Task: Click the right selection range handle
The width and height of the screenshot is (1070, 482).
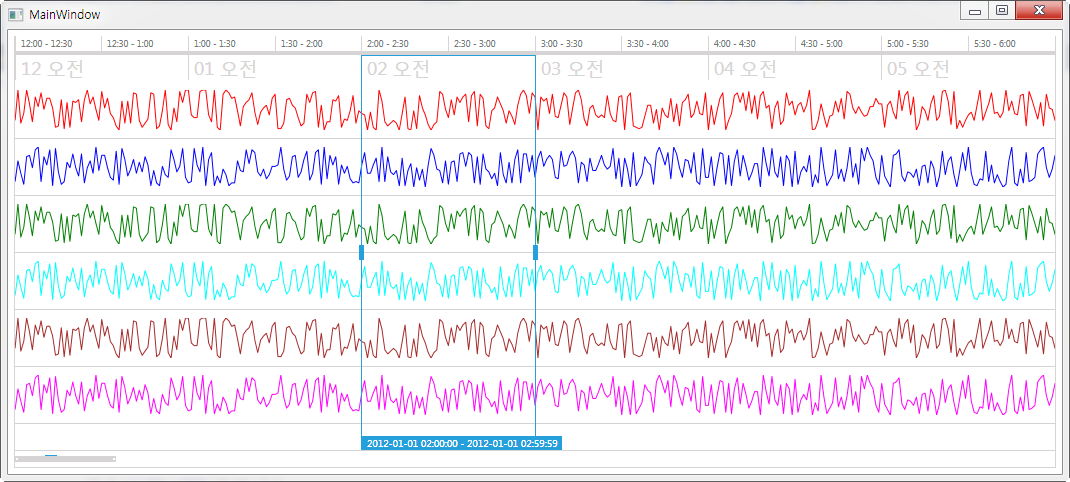Action: click(x=536, y=253)
